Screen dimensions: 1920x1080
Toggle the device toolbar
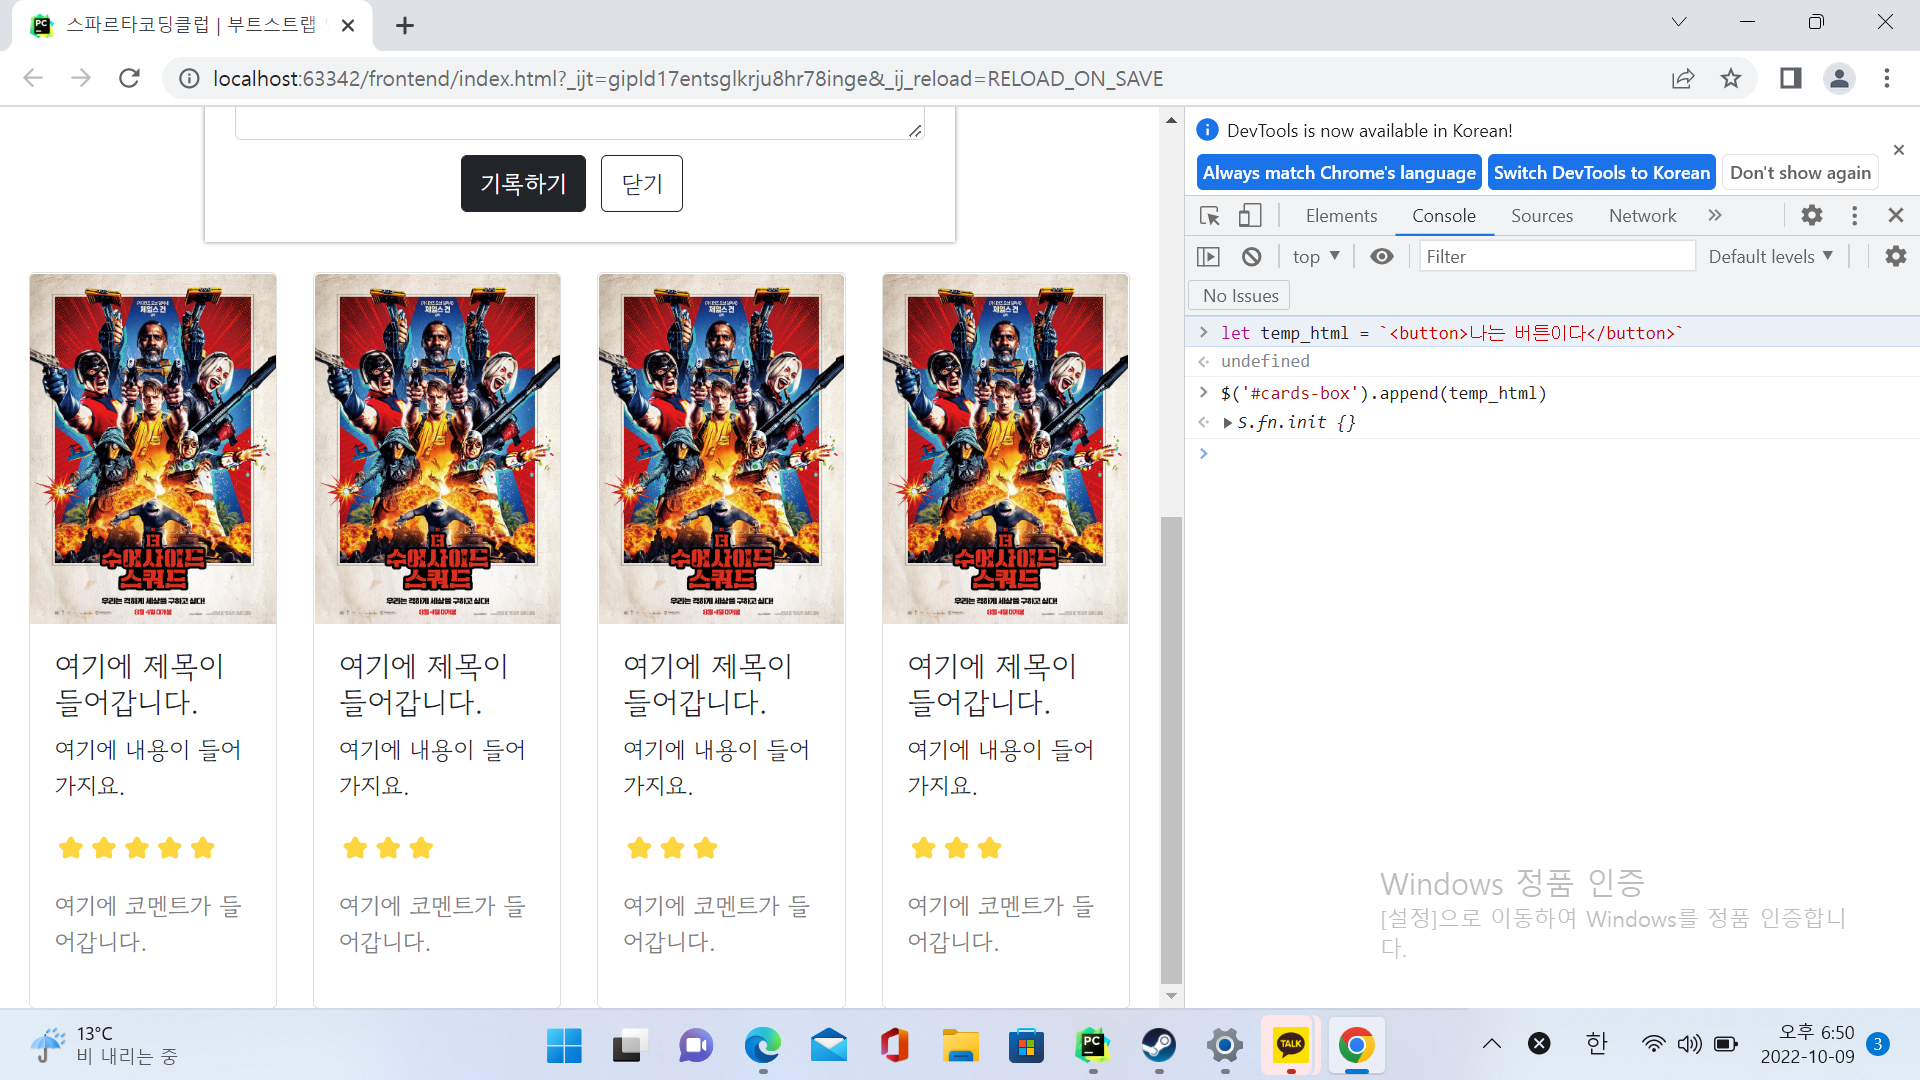1250,215
